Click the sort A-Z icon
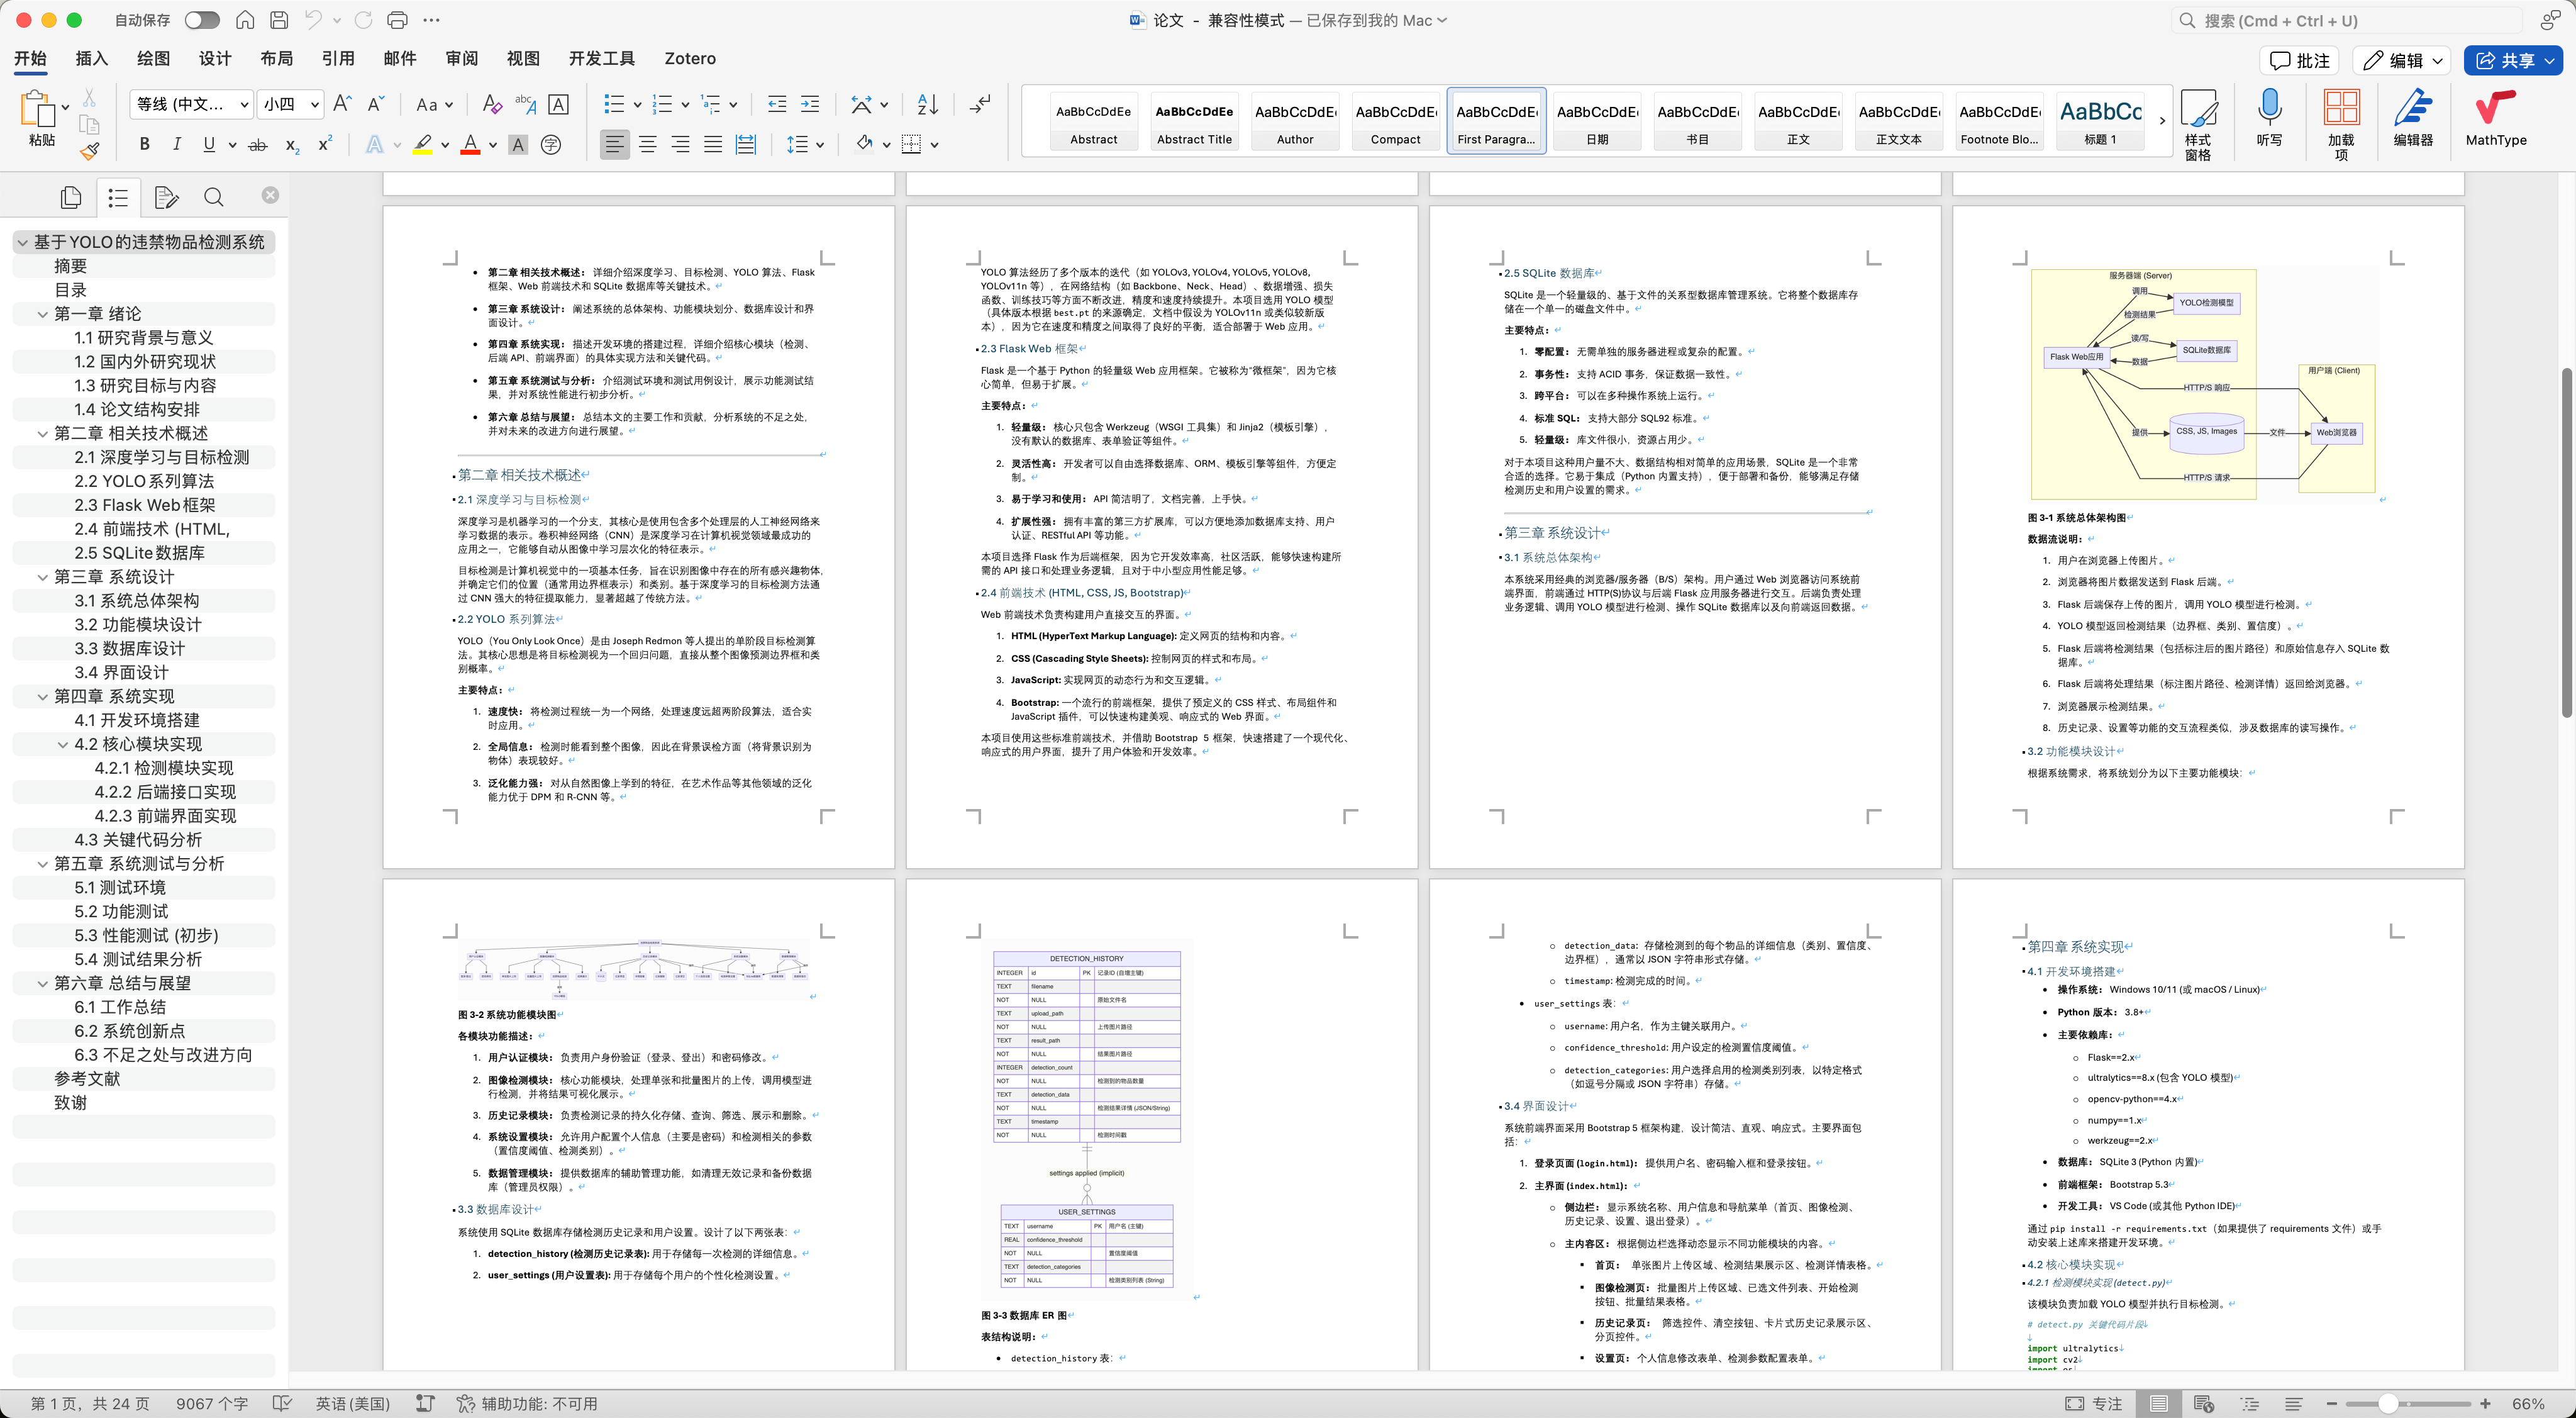Screen dimensions: 2576x1418 (927, 104)
